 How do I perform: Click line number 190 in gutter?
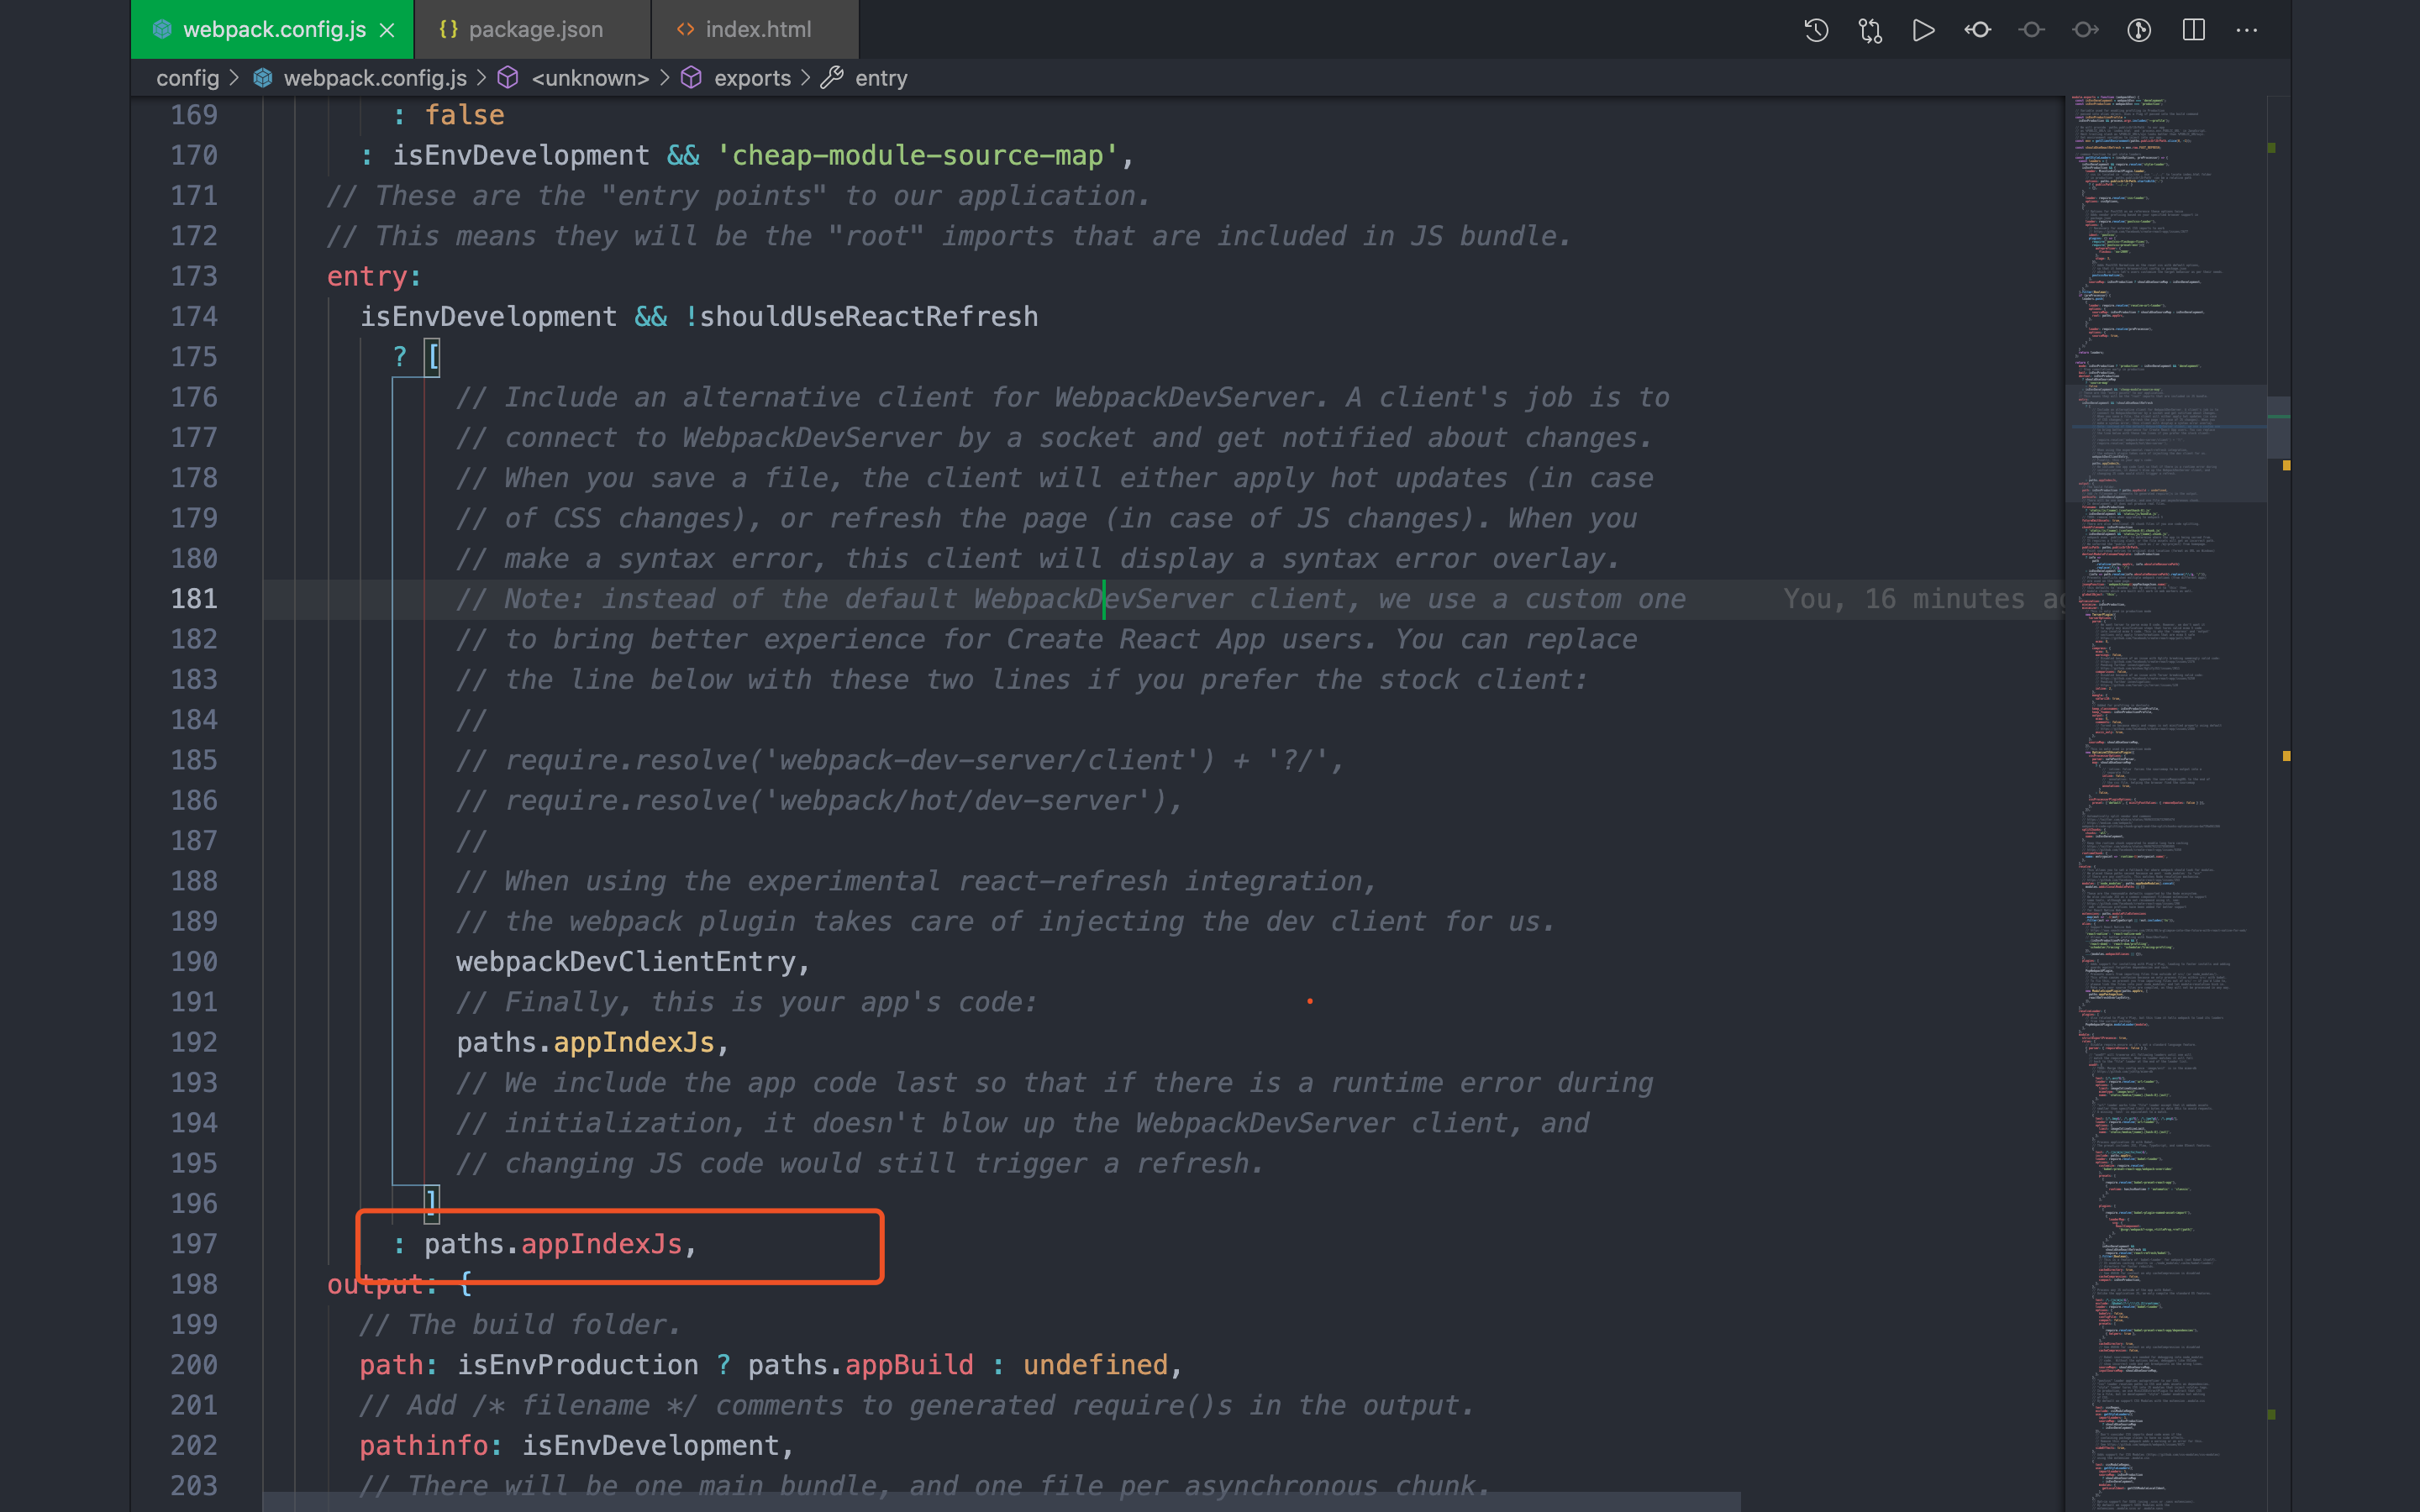[194, 961]
